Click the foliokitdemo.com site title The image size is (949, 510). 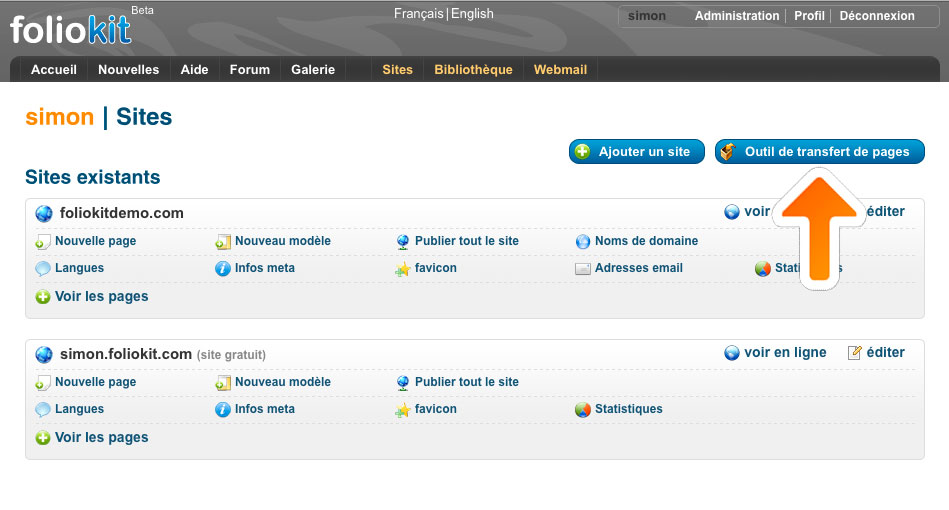coord(122,213)
